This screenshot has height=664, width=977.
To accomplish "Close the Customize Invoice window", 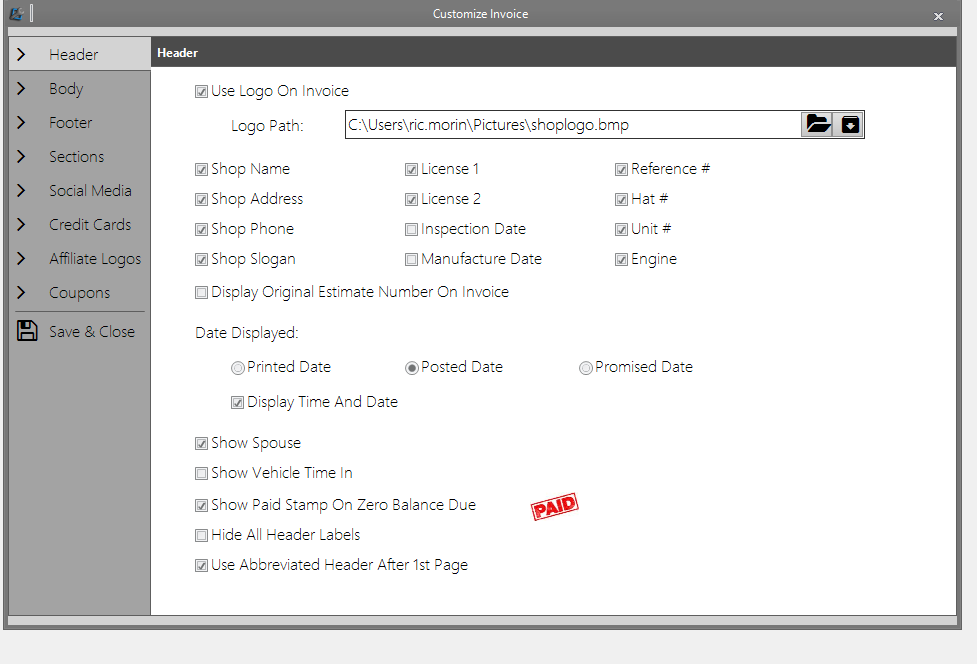I will point(938,16).
